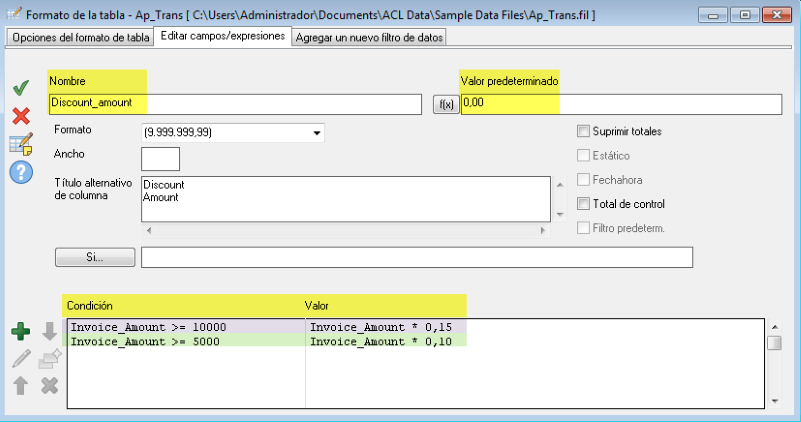Click the Ancho width input box
This screenshot has height=422, width=801.
(160, 158)
